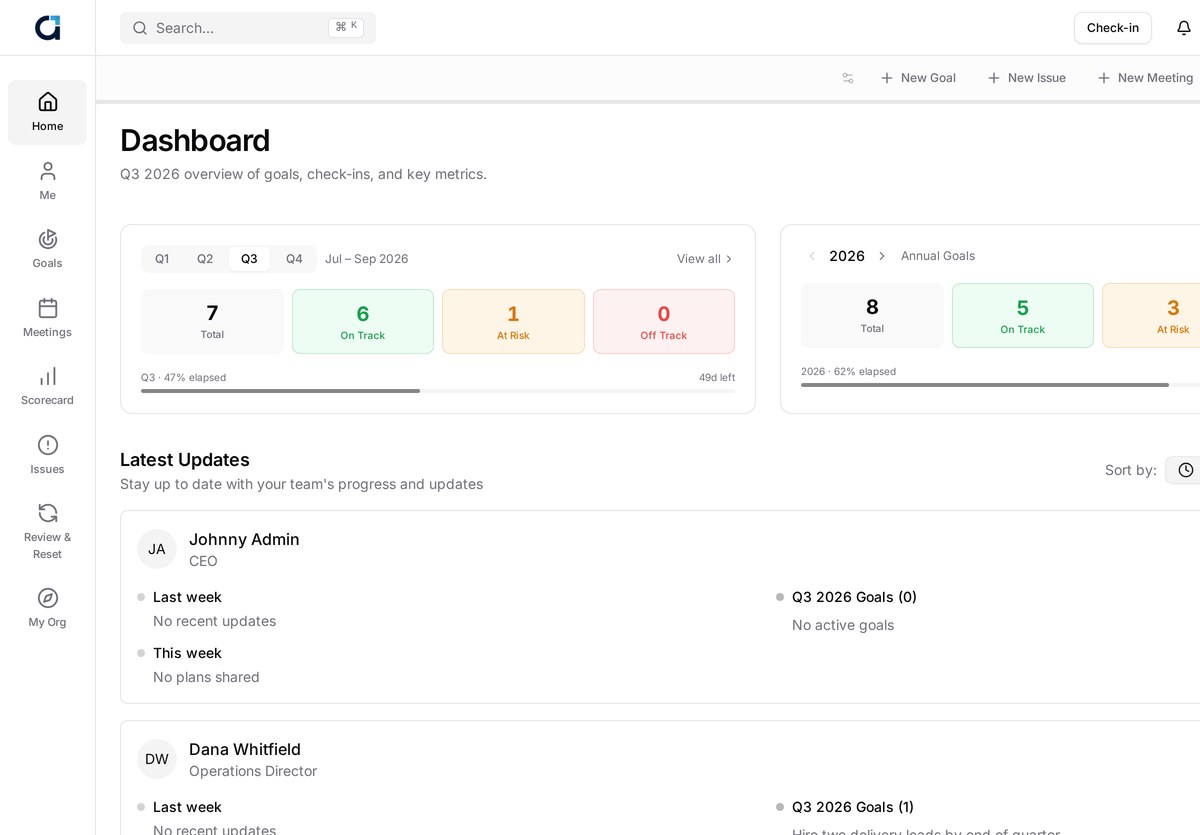Open the Issues sidebar section

click(47, 455)
